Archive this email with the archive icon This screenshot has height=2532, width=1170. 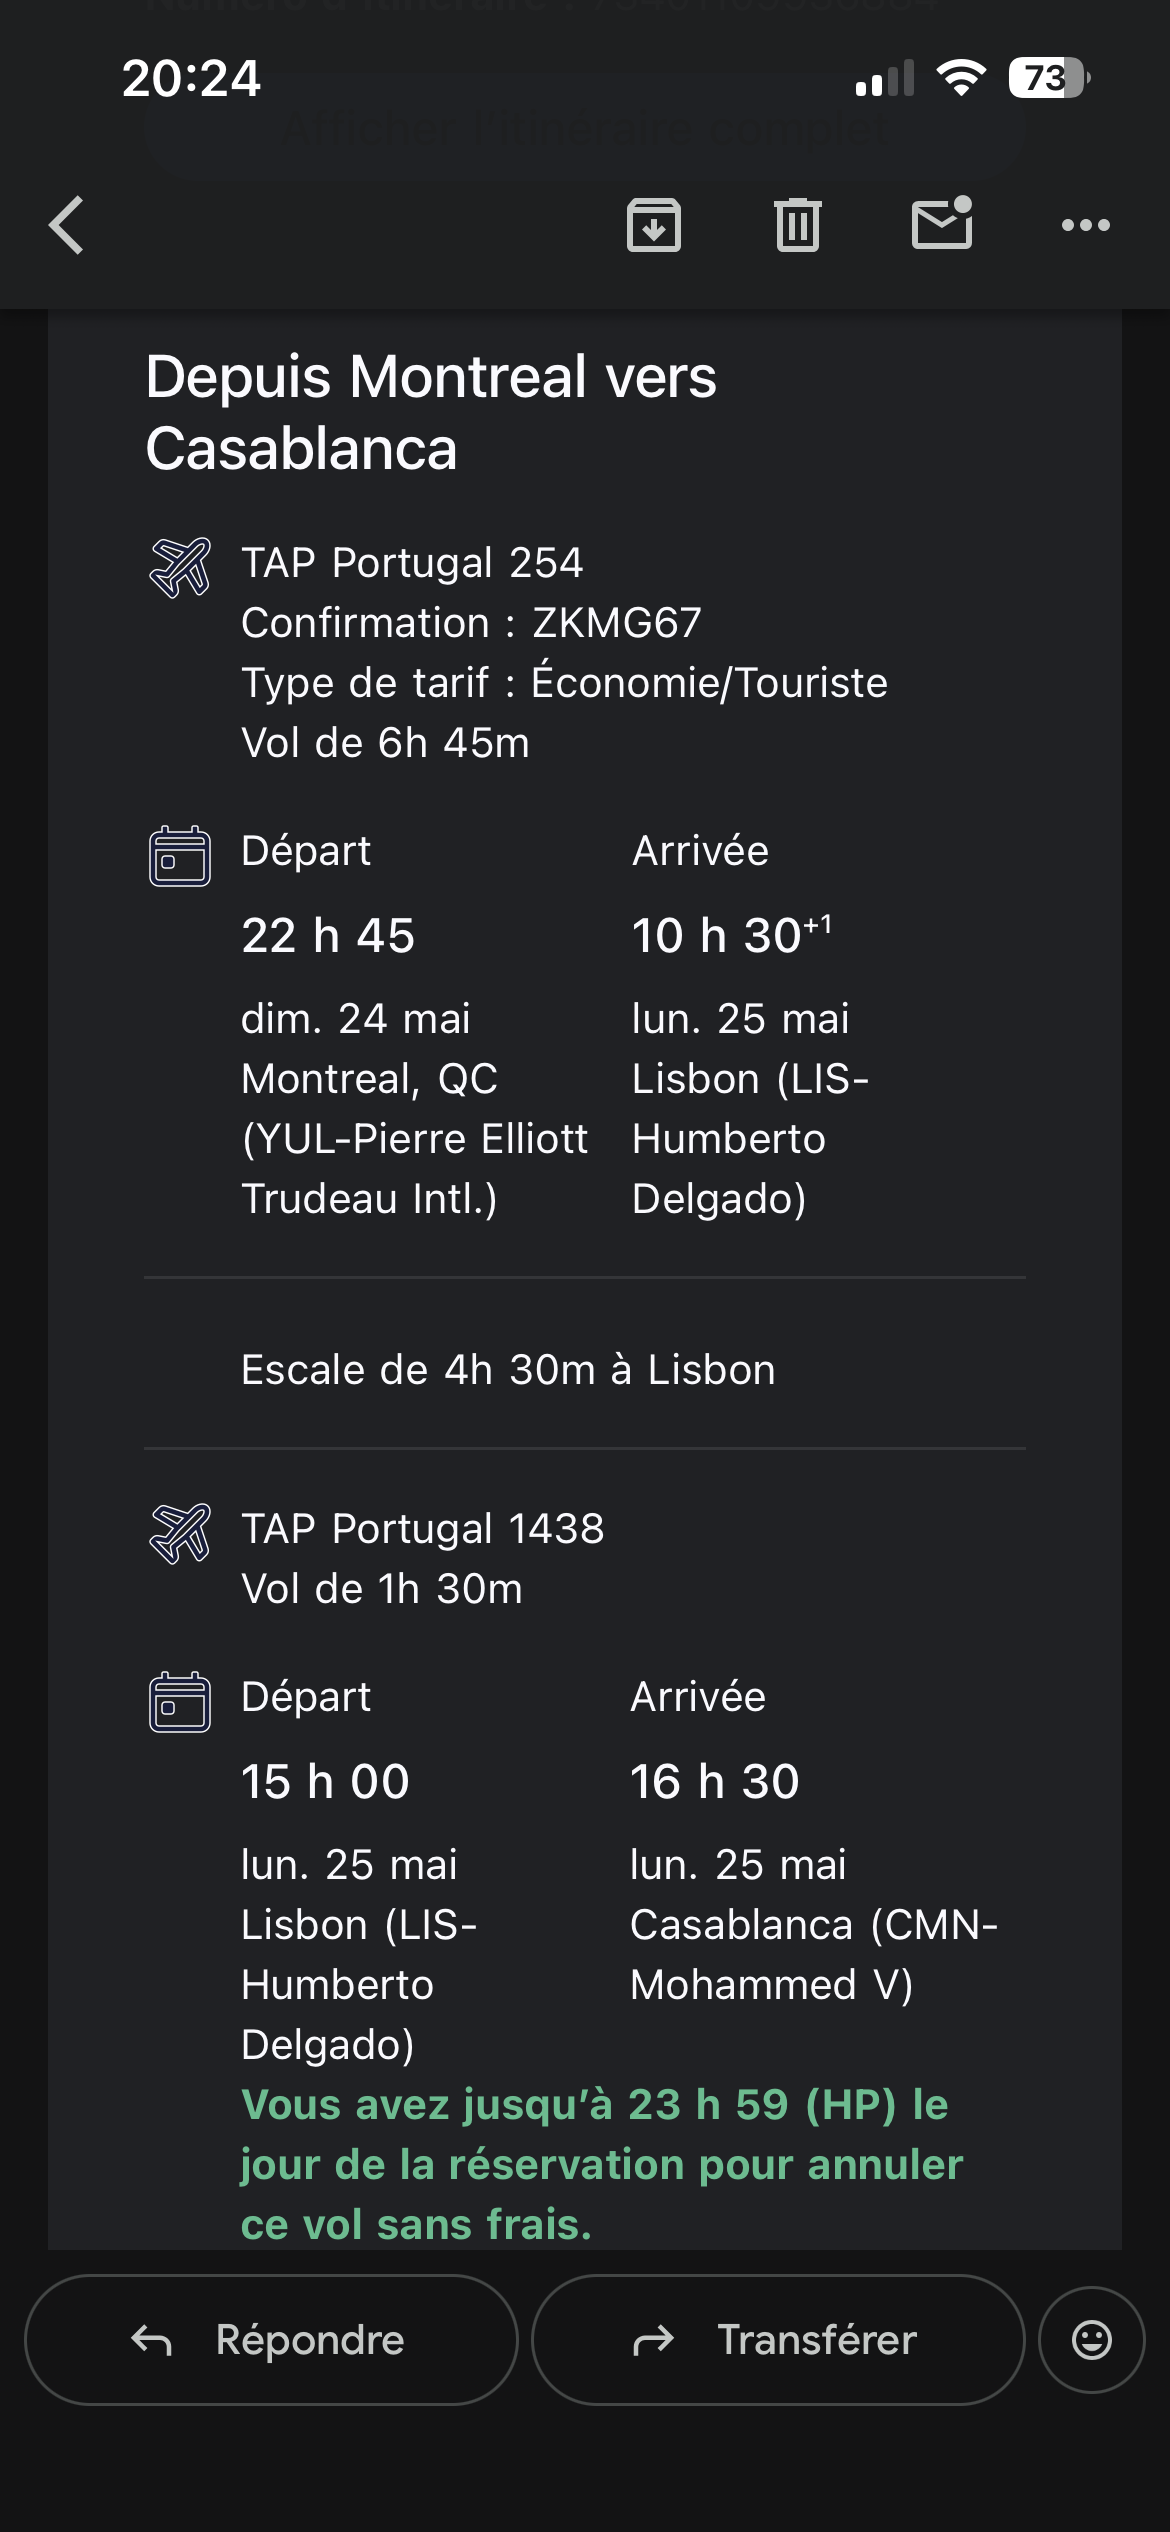(654, 225)
